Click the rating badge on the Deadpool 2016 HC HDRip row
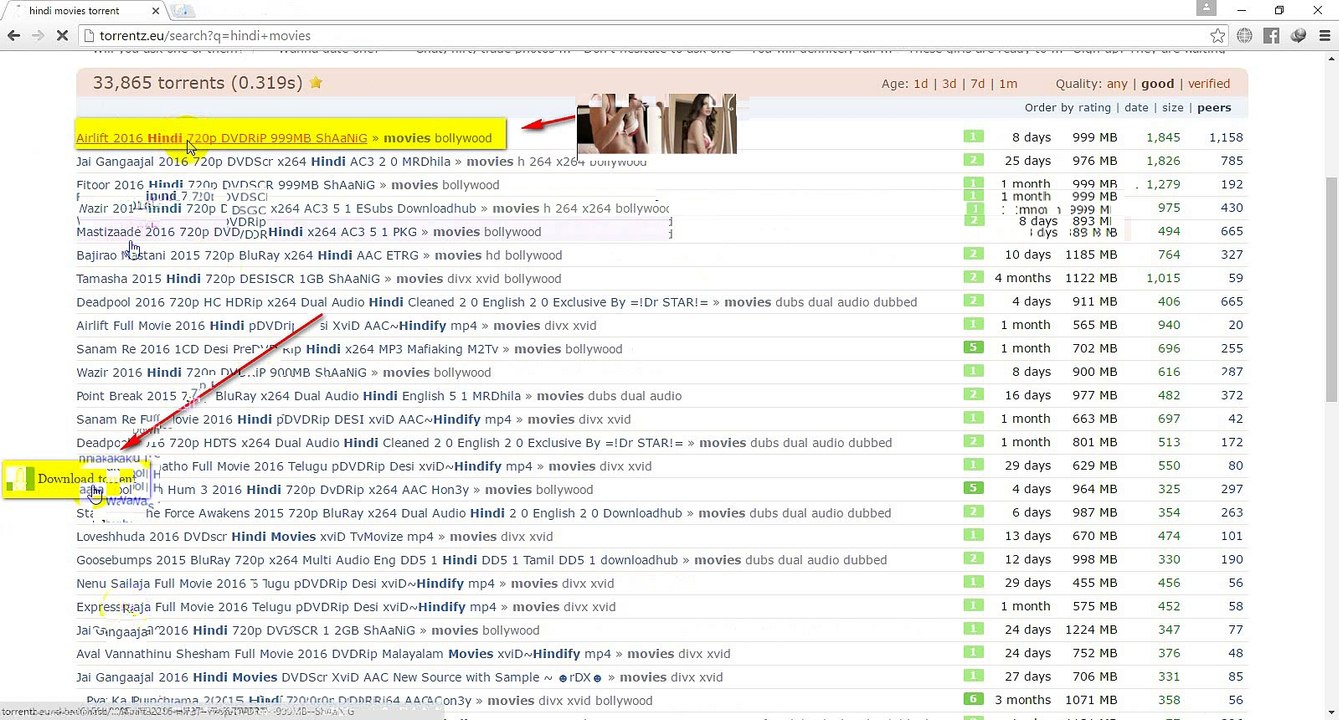1339x720 pixels. click(973, 301)
